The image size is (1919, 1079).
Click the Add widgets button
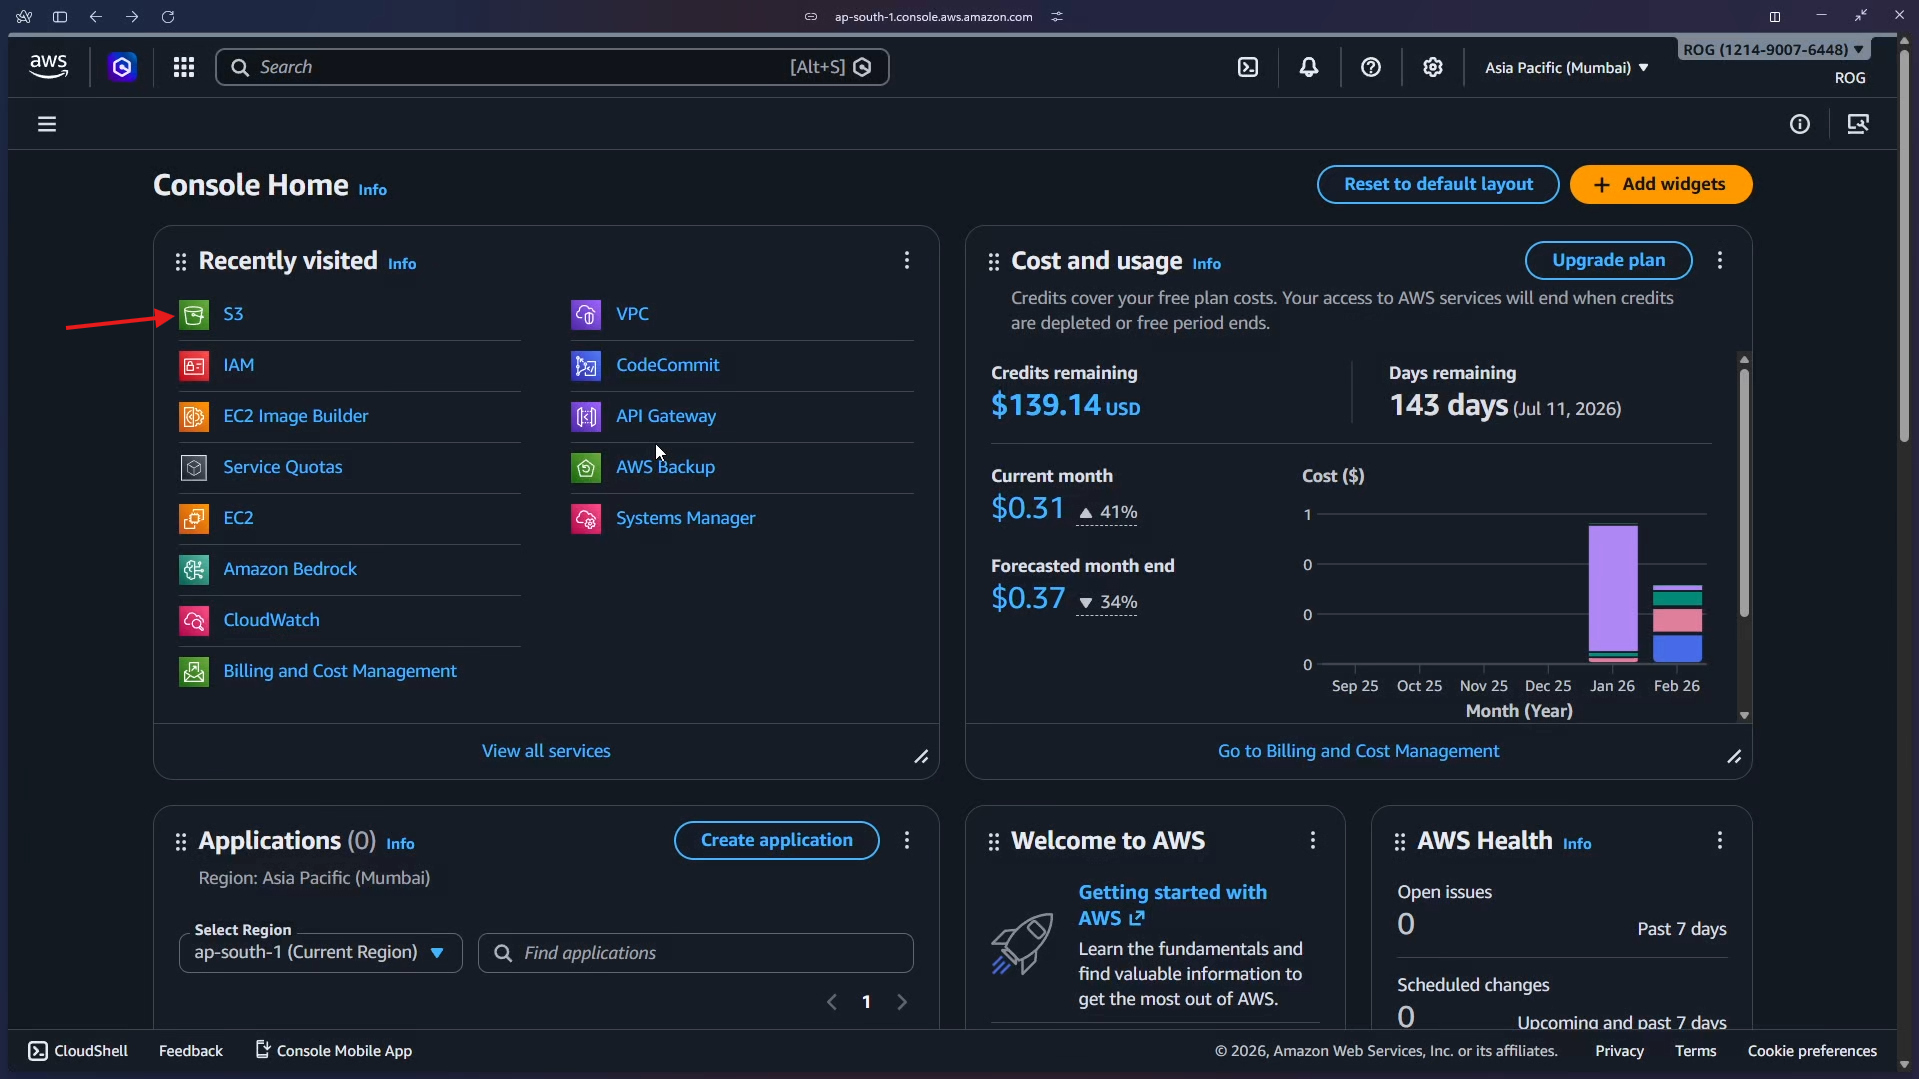pyautogui.click(x=1661, y=184)
